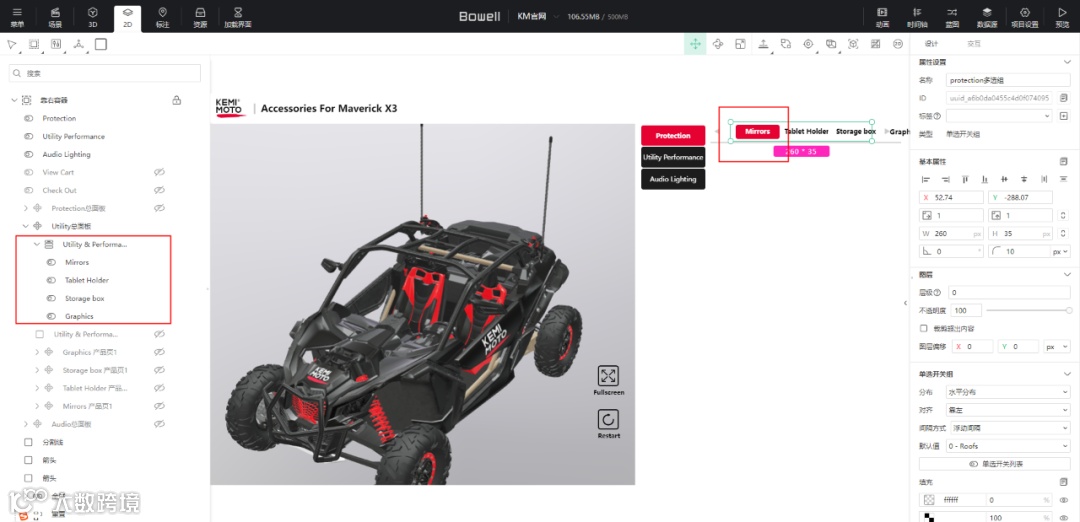Open the 分布 distribution dropdown
The width and height of the screenshot is (1080, 522).
click(x=1008, y=392)
